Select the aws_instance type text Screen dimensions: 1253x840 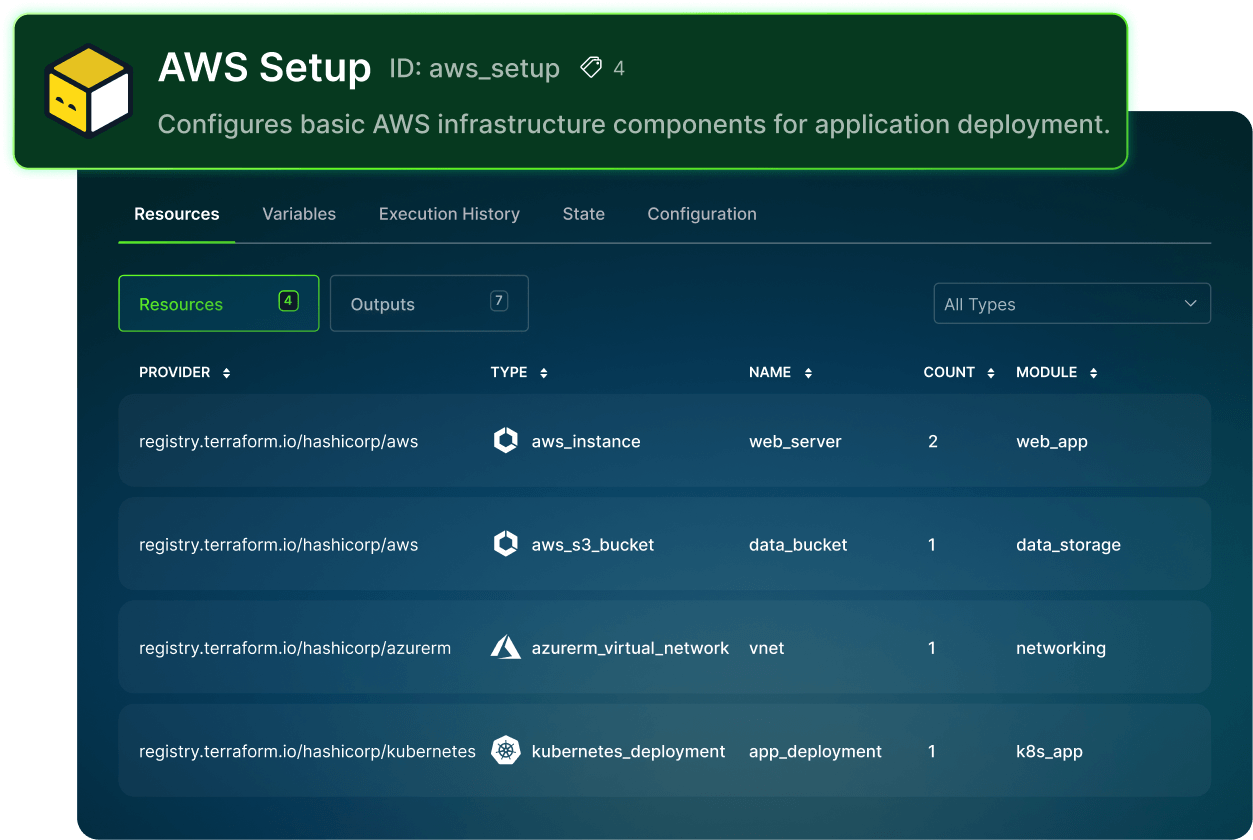coord(586,441)
